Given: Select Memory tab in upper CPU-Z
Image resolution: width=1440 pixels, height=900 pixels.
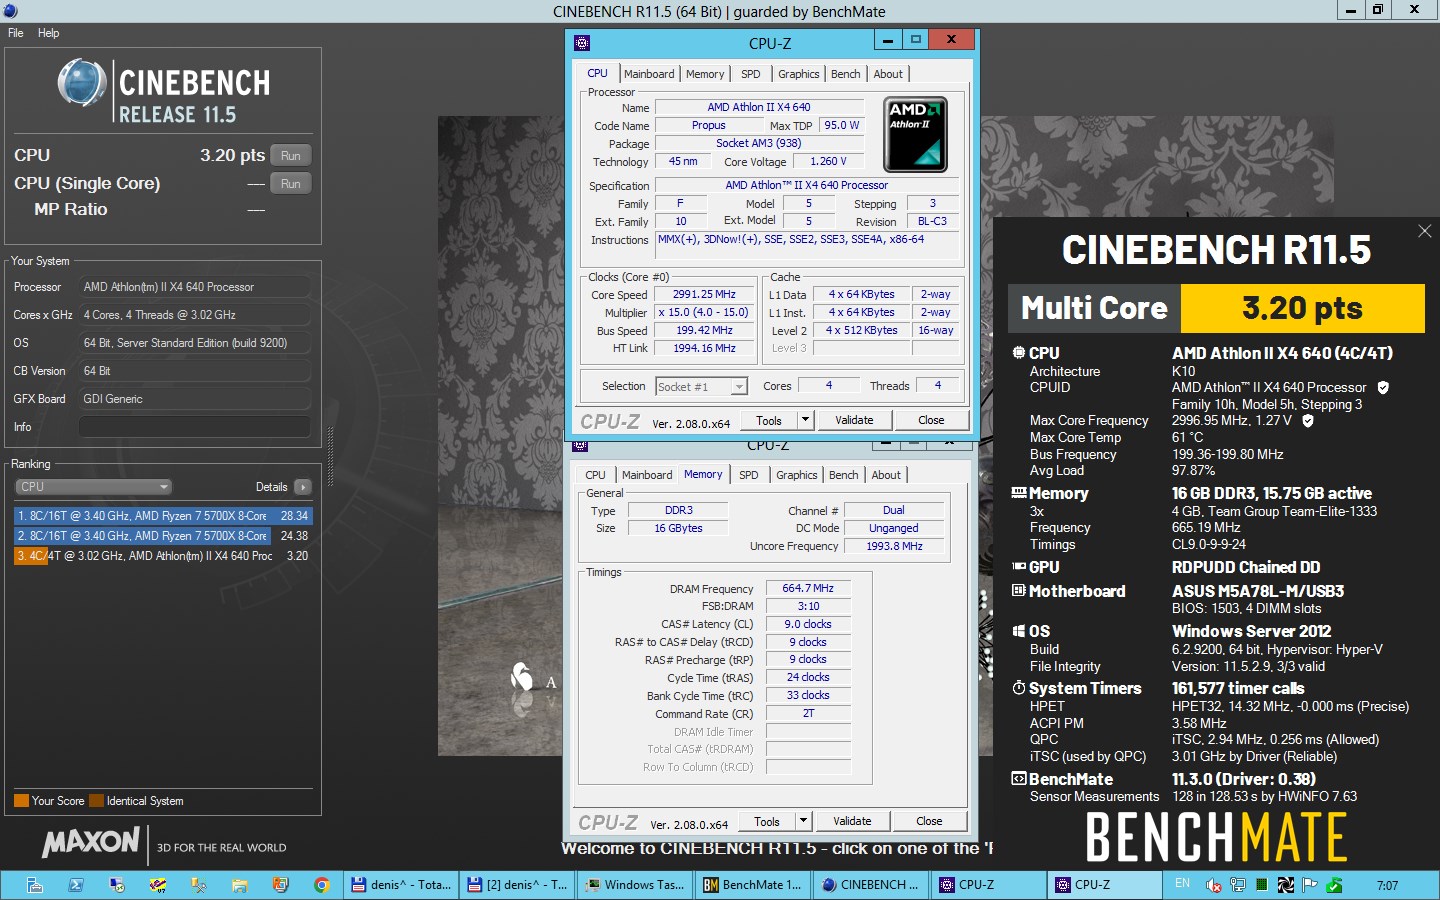Looking at the screenshot, I should click(705, 74).
